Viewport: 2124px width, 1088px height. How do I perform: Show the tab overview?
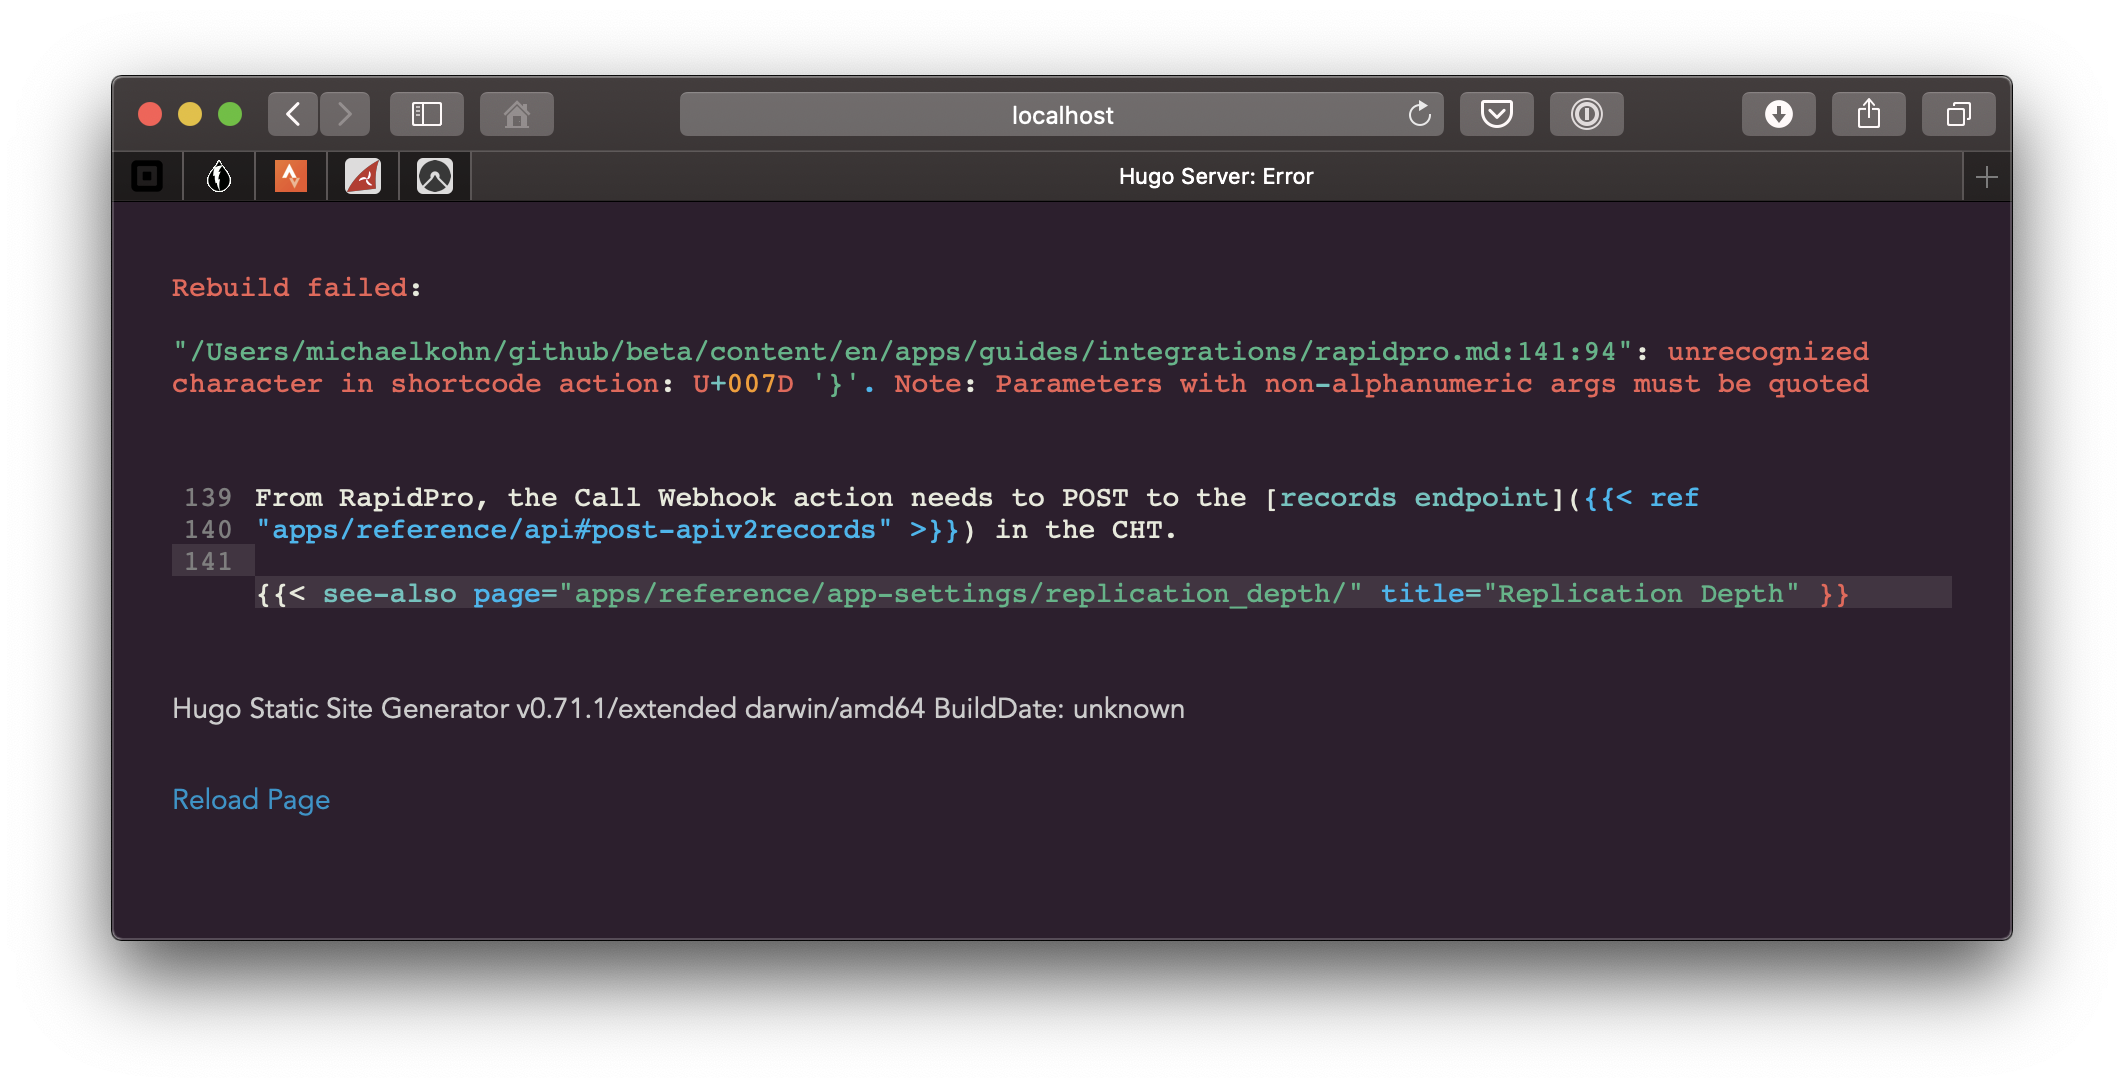[1957, 113]
